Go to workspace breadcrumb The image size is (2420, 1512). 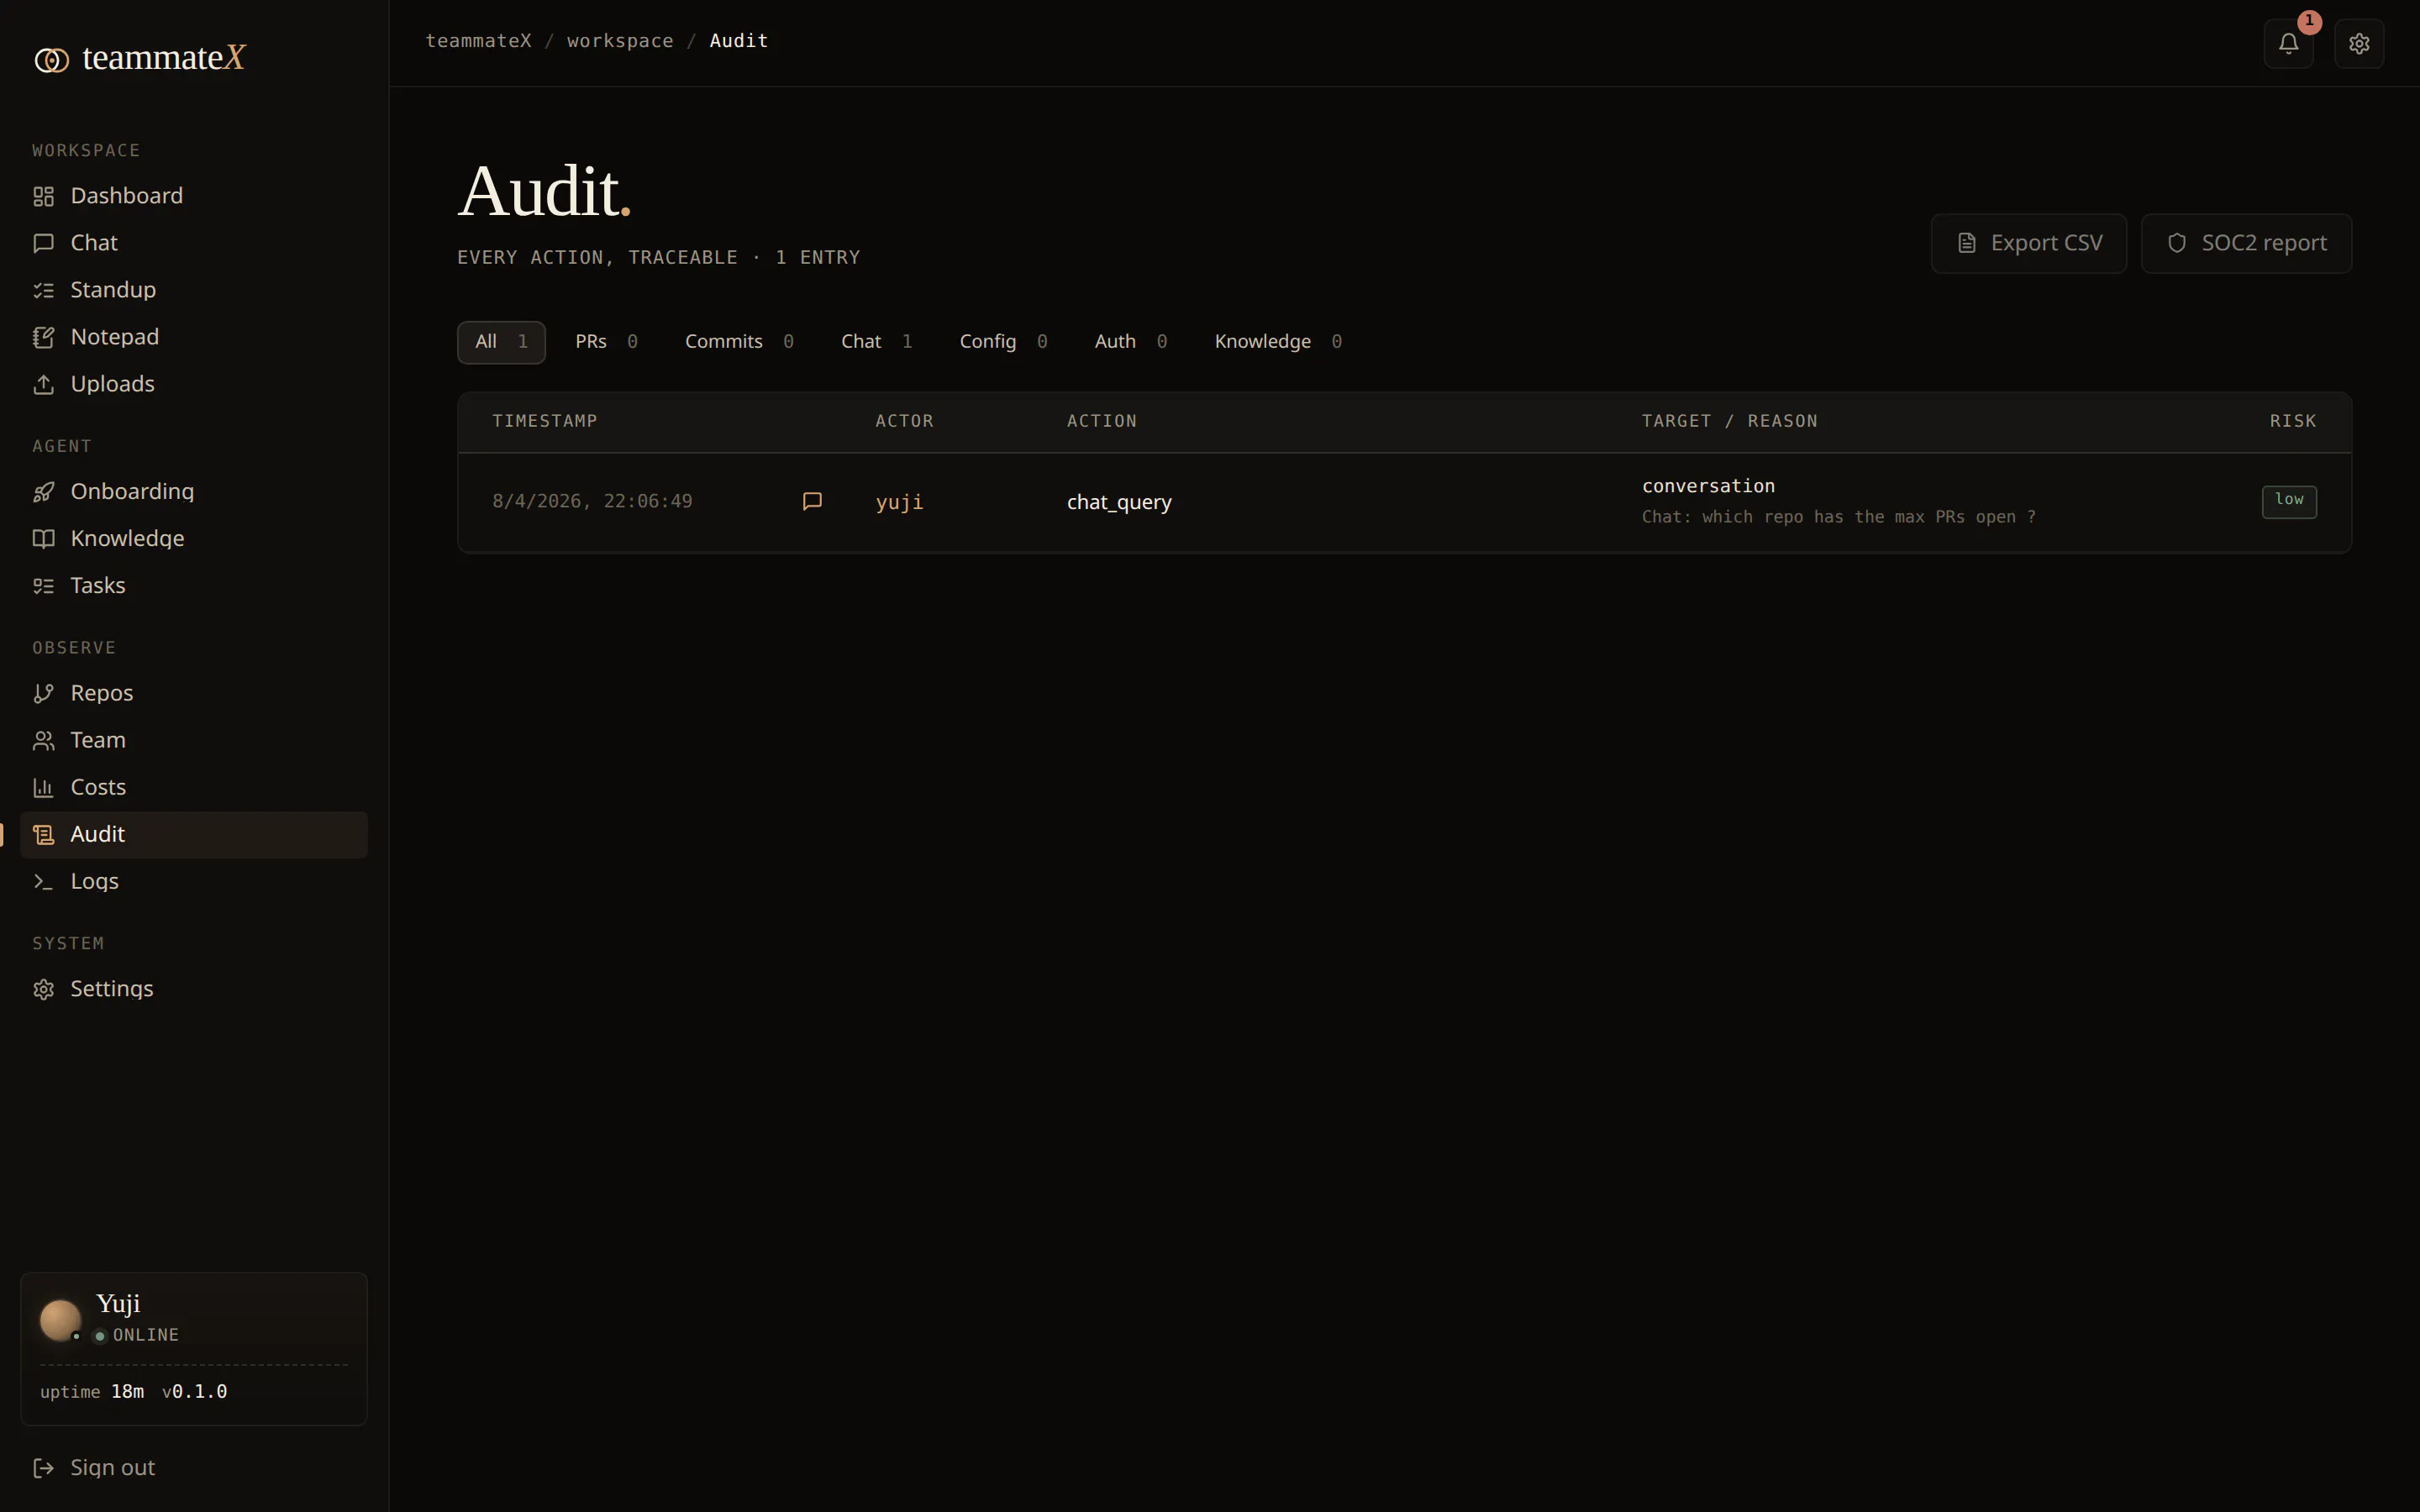pyautogui.click(x=620, y=41)
